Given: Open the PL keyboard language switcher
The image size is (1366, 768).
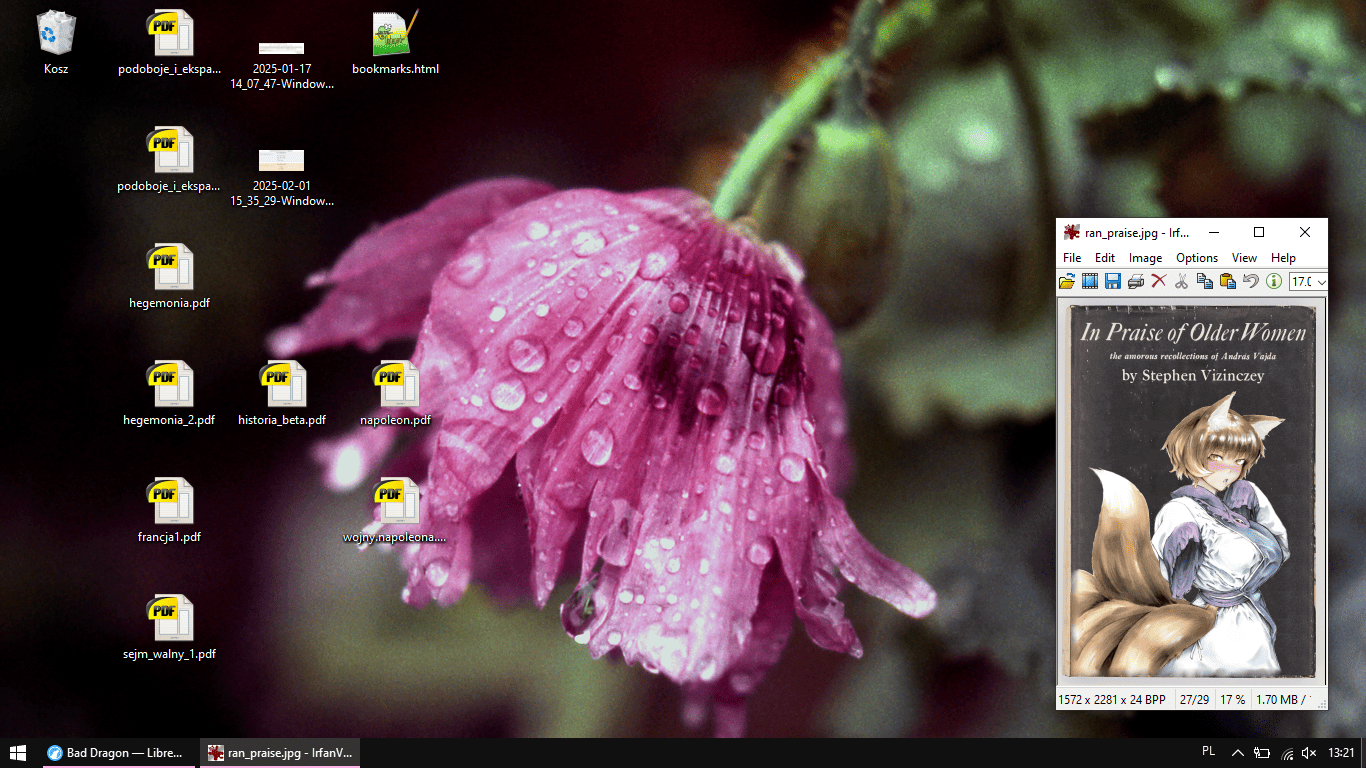Looking at the screenshot, I should (1208, 752).
